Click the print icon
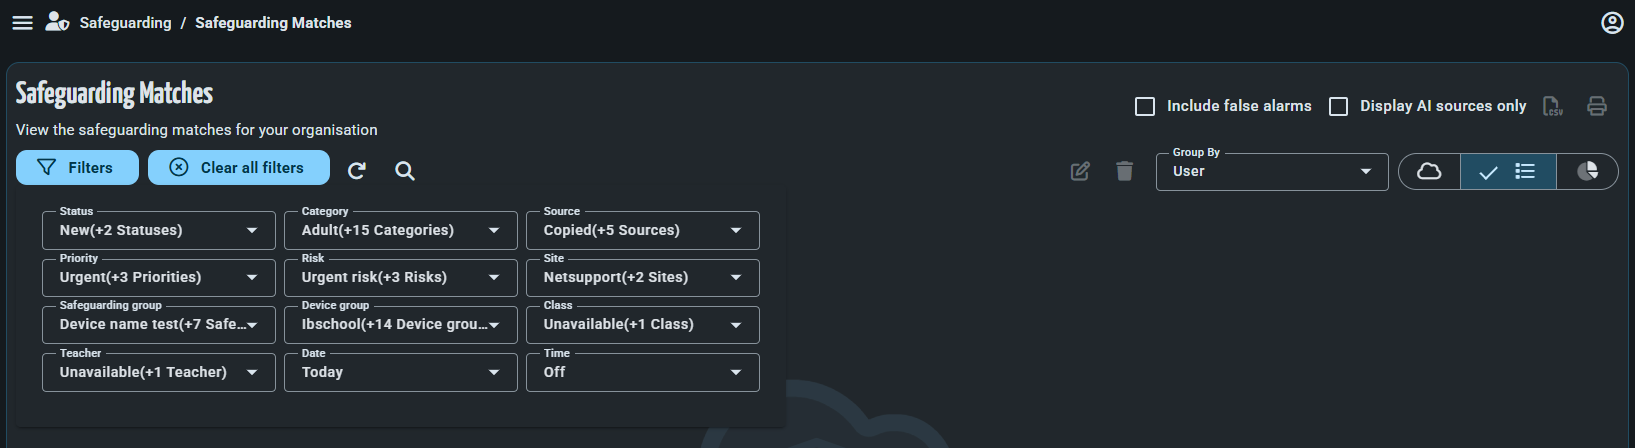Image resolution: width=1635 pixels, height=448 pixels. [1597, 106]
